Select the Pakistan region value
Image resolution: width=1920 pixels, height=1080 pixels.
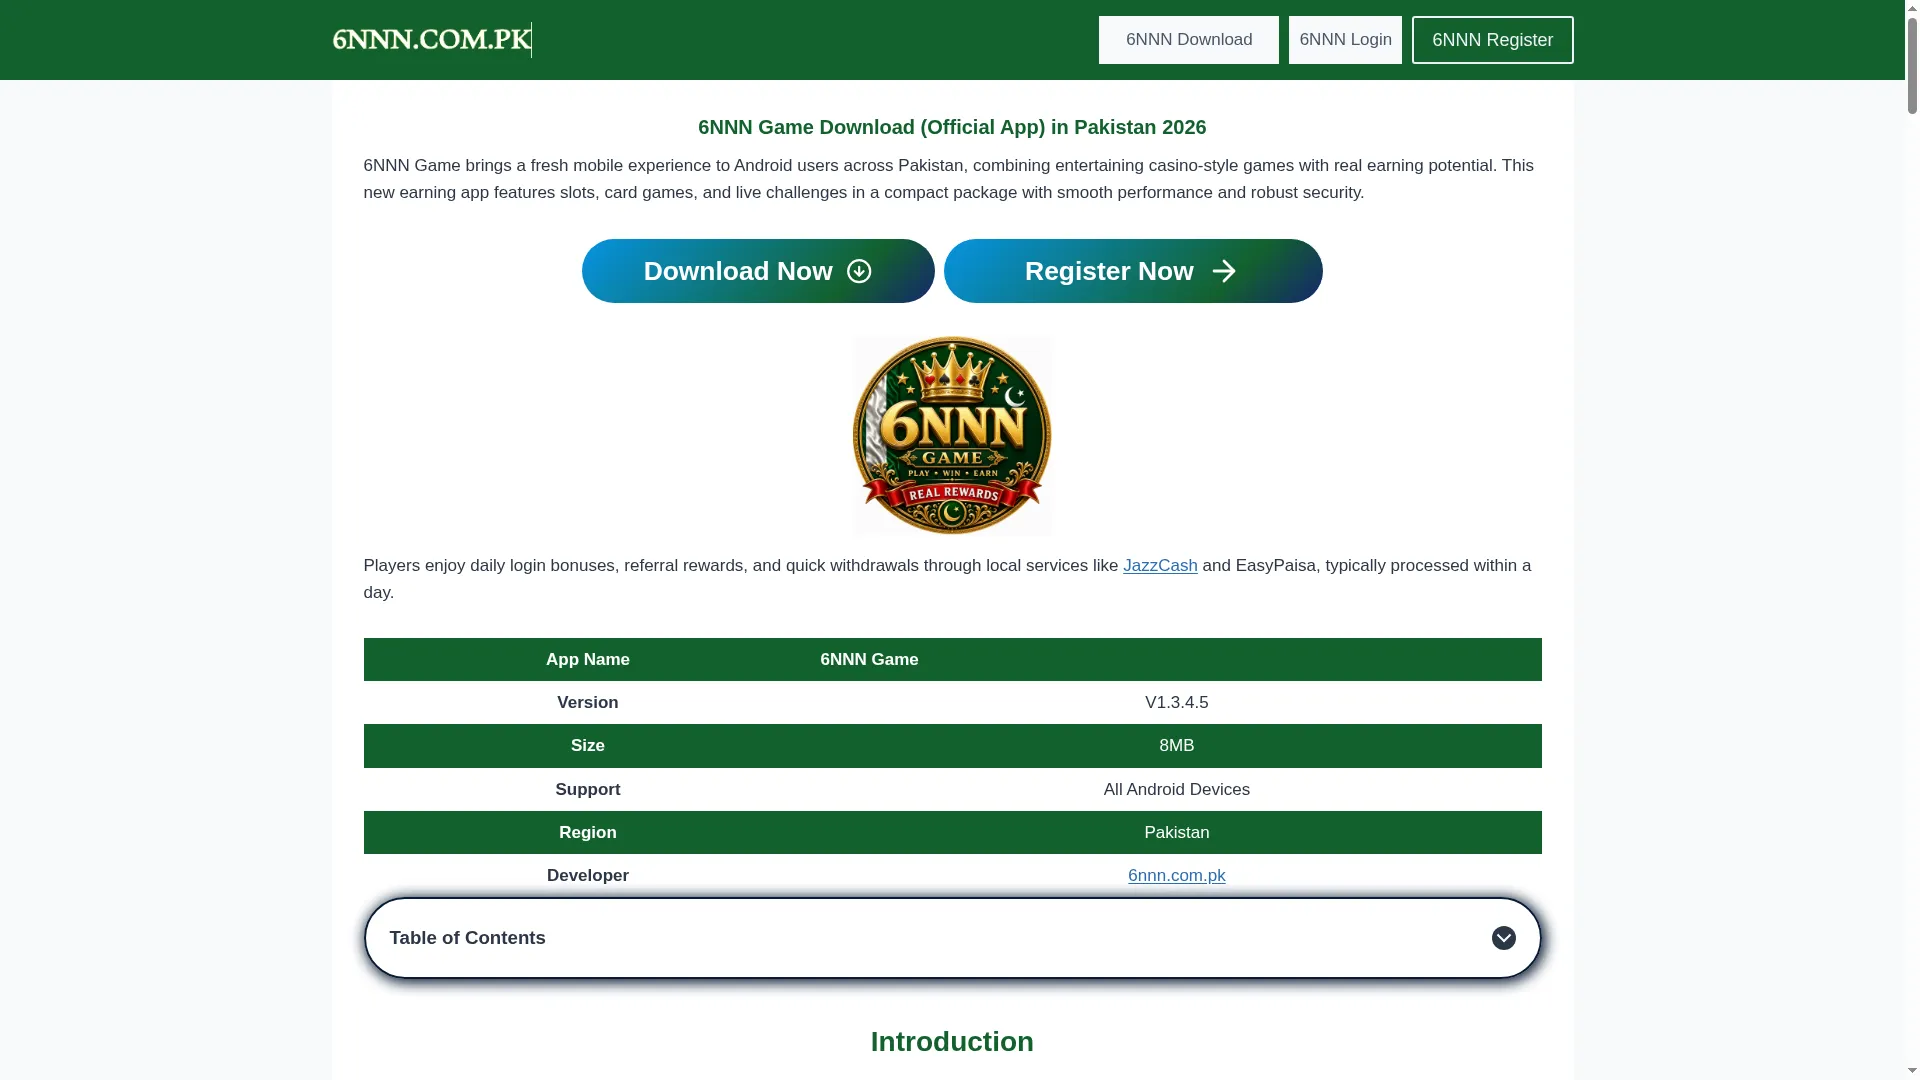(x=1176, y=833)
